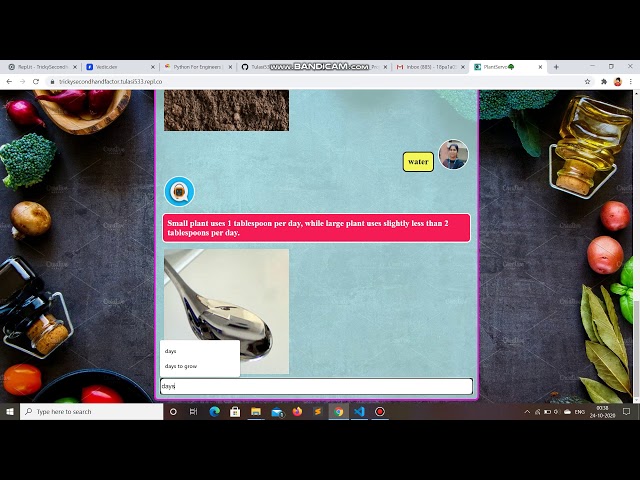
Task: Click the user profile photo in chat
Action: pos(453,154)
